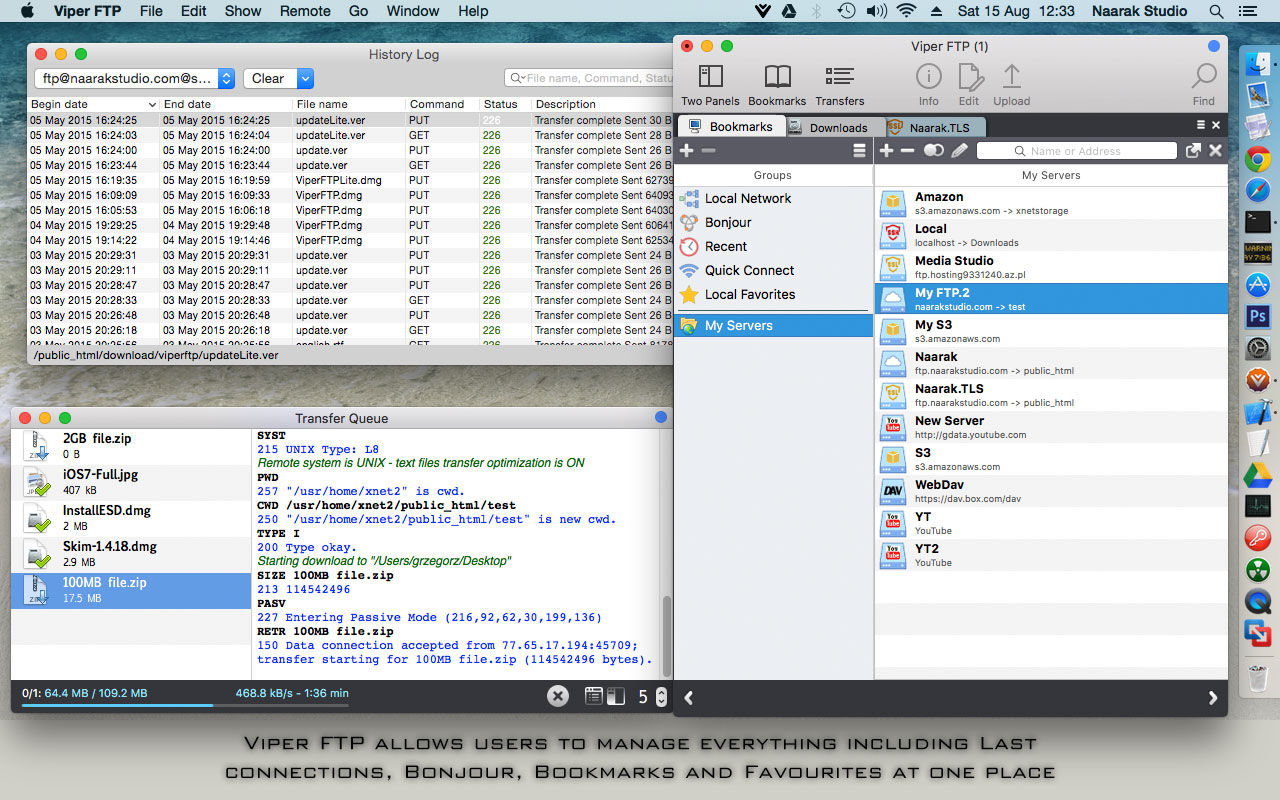
Task: Select InstallESD.dmg in Transfer Queue
Action: [x=131, y=518]
